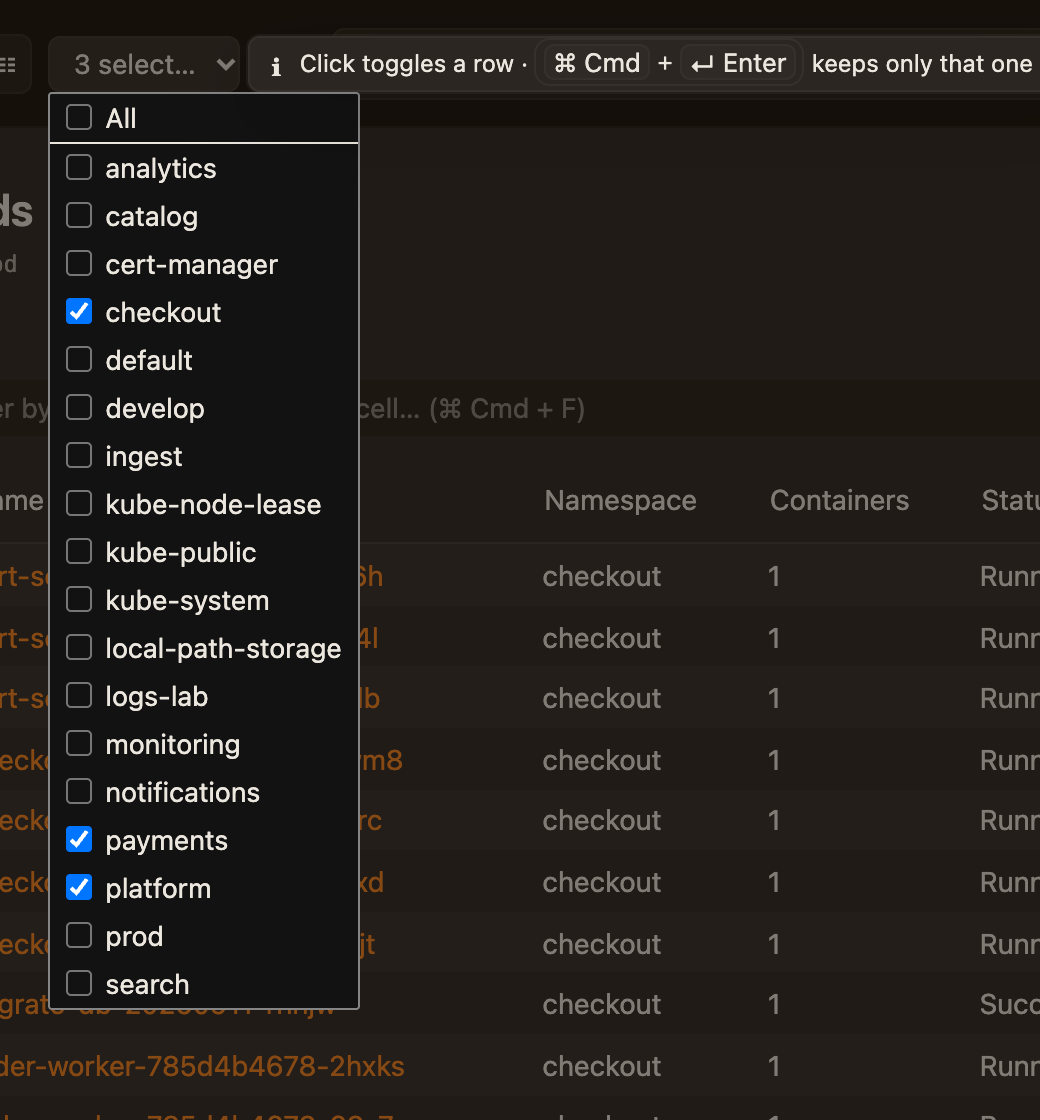Click the text 'Click toggles a row'
This screenshot has height=1120, width=1040.
coord(406,64)
